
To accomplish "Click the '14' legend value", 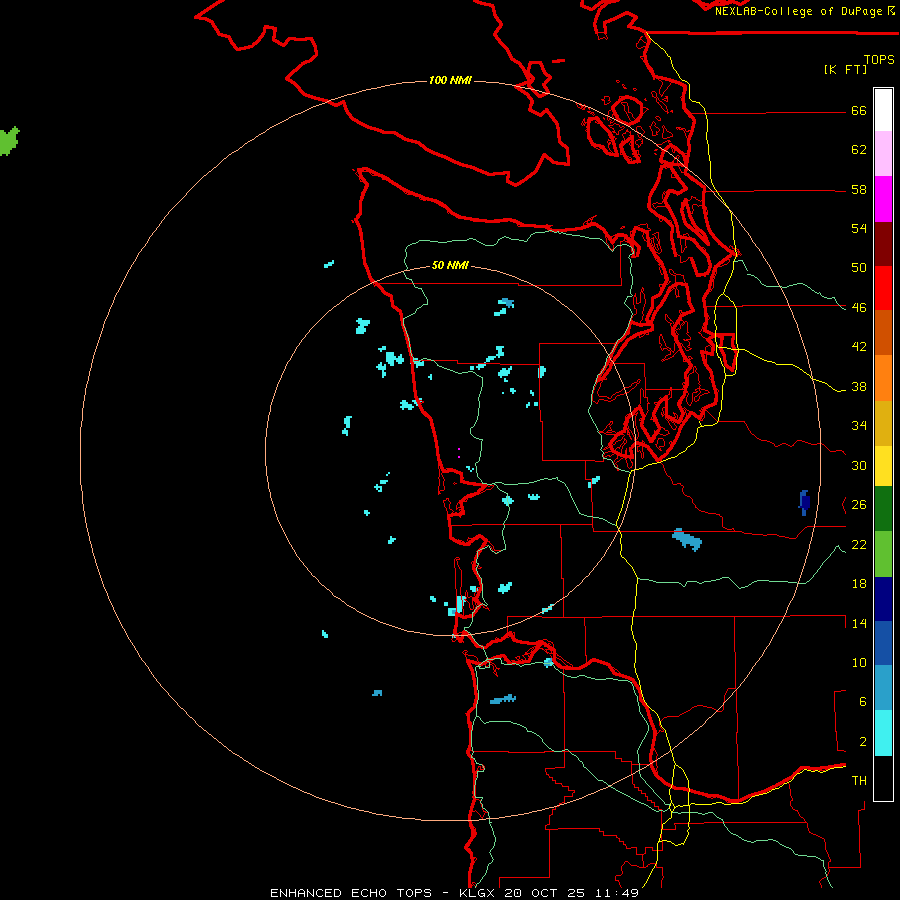I will pos(859,623).
